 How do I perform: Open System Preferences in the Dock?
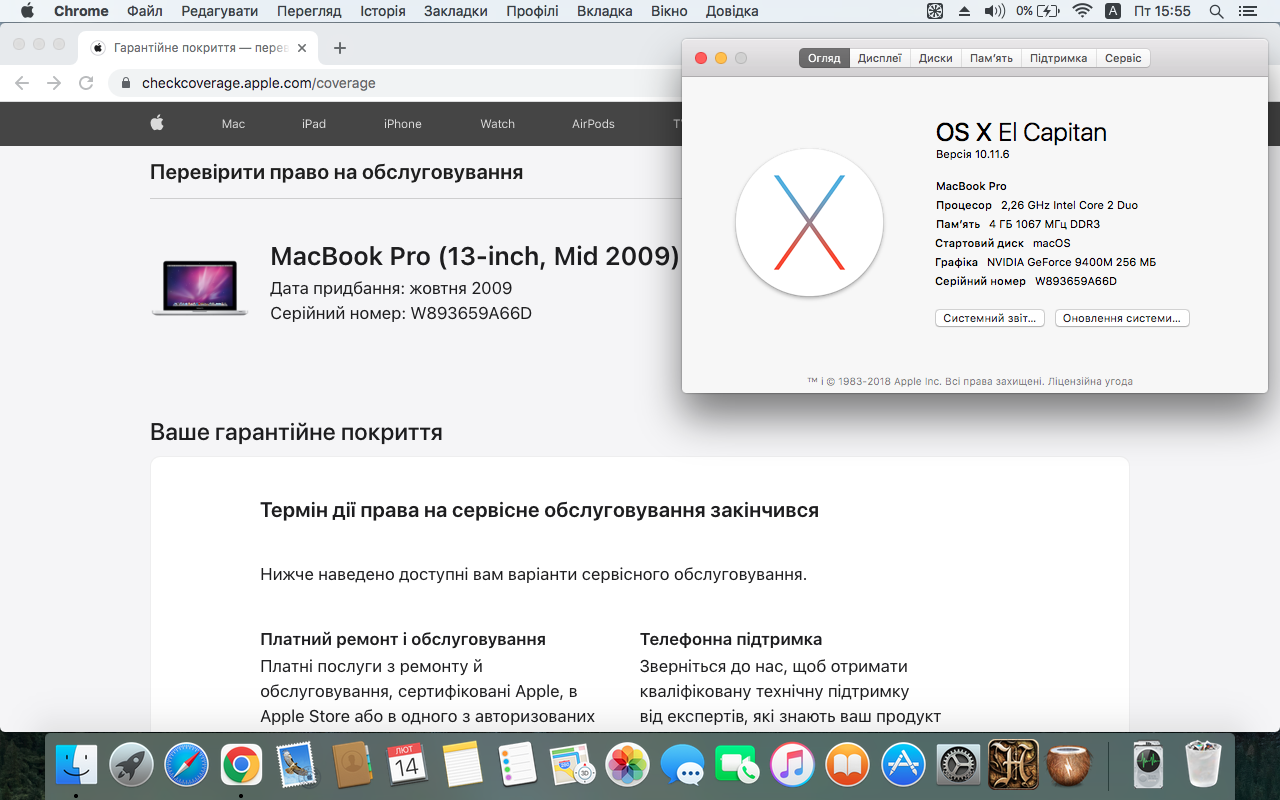click(x=958, y=766)
